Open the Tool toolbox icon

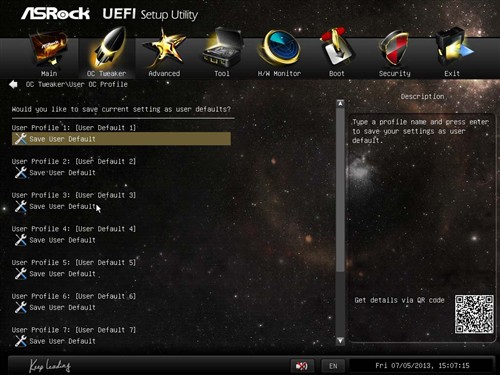pyautogui.click(x=222, y=48)
